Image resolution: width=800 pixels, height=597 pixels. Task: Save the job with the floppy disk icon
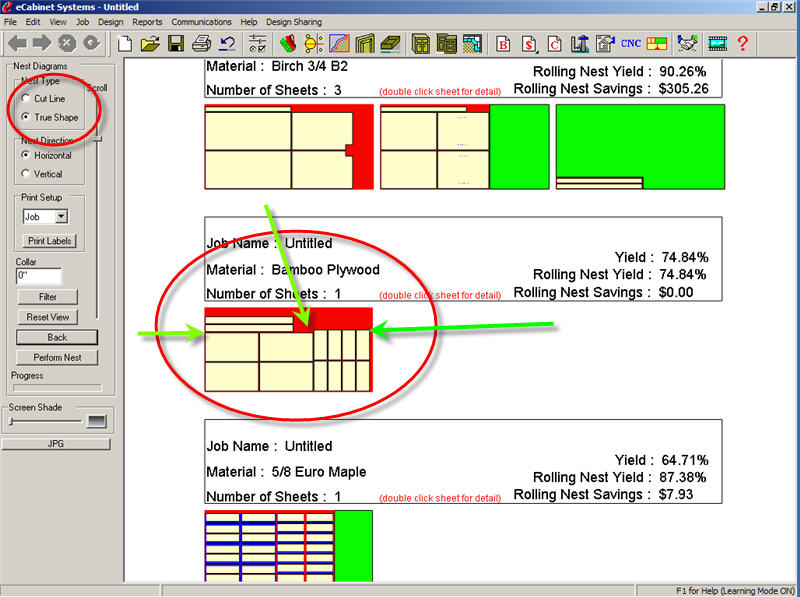[x=176, y=44]
